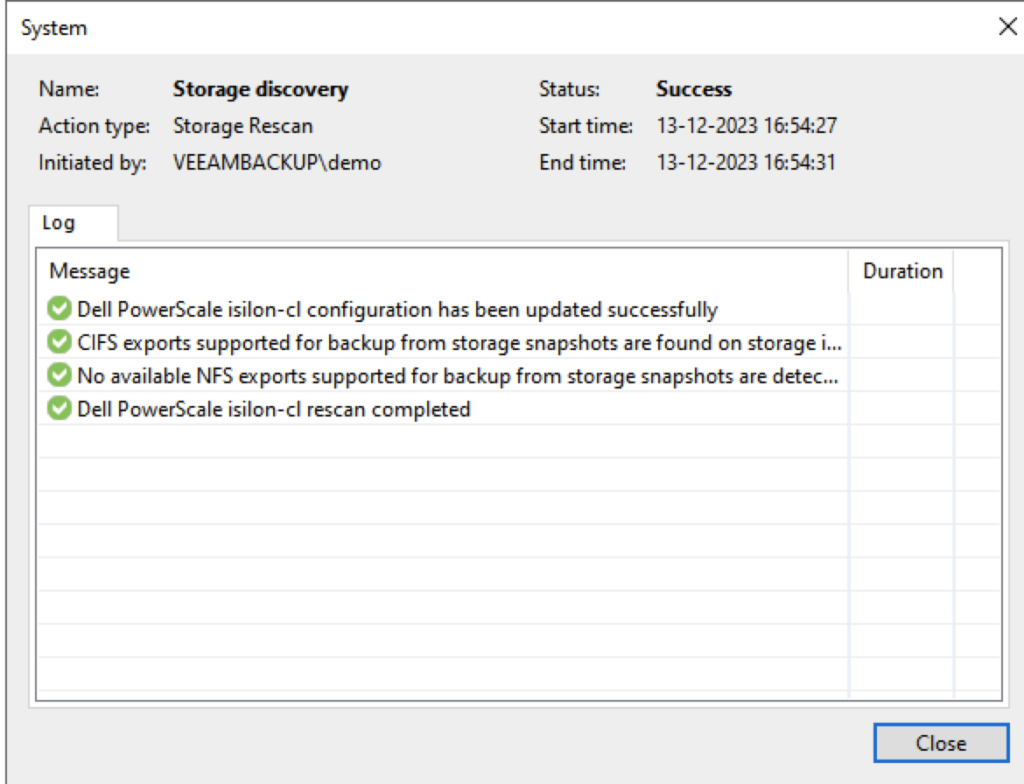Click the success icon beside rescan completed message
The height and width of the screenshot is (784, 1024).
pyautogui.click(x=60, y=409)
